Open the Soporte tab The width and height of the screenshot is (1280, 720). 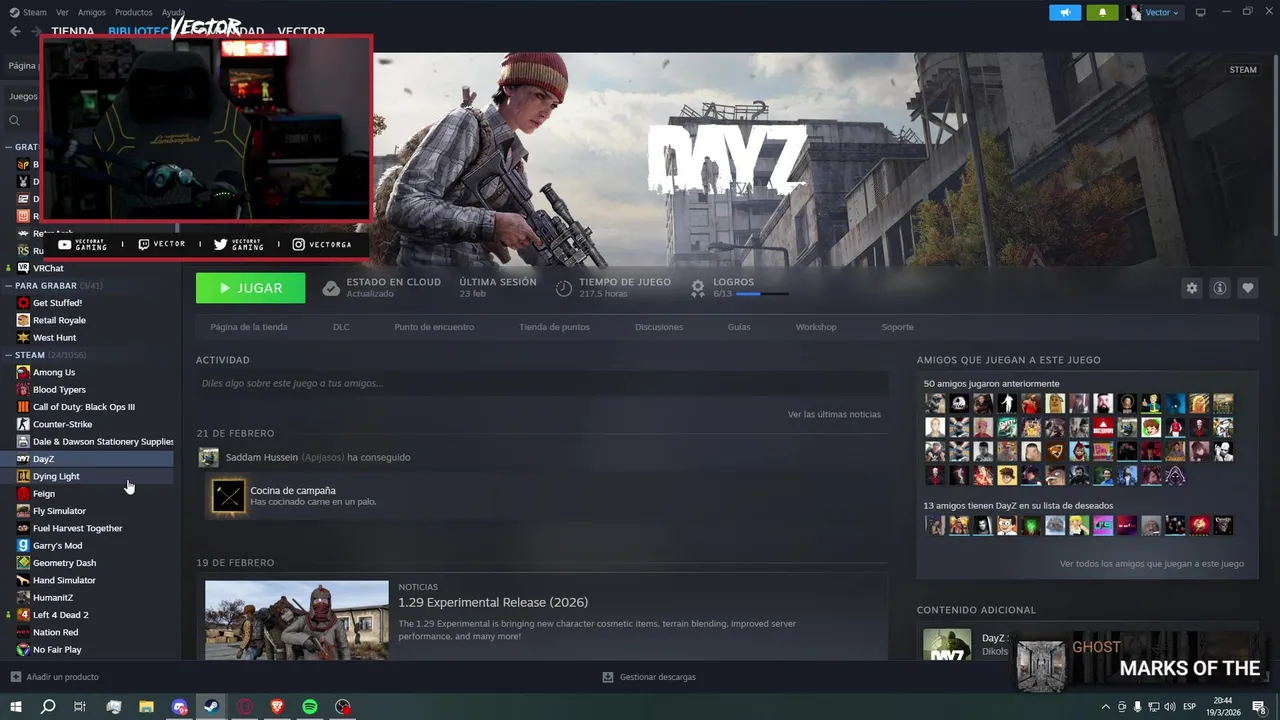pyautogui.click(x=897, y=327)
